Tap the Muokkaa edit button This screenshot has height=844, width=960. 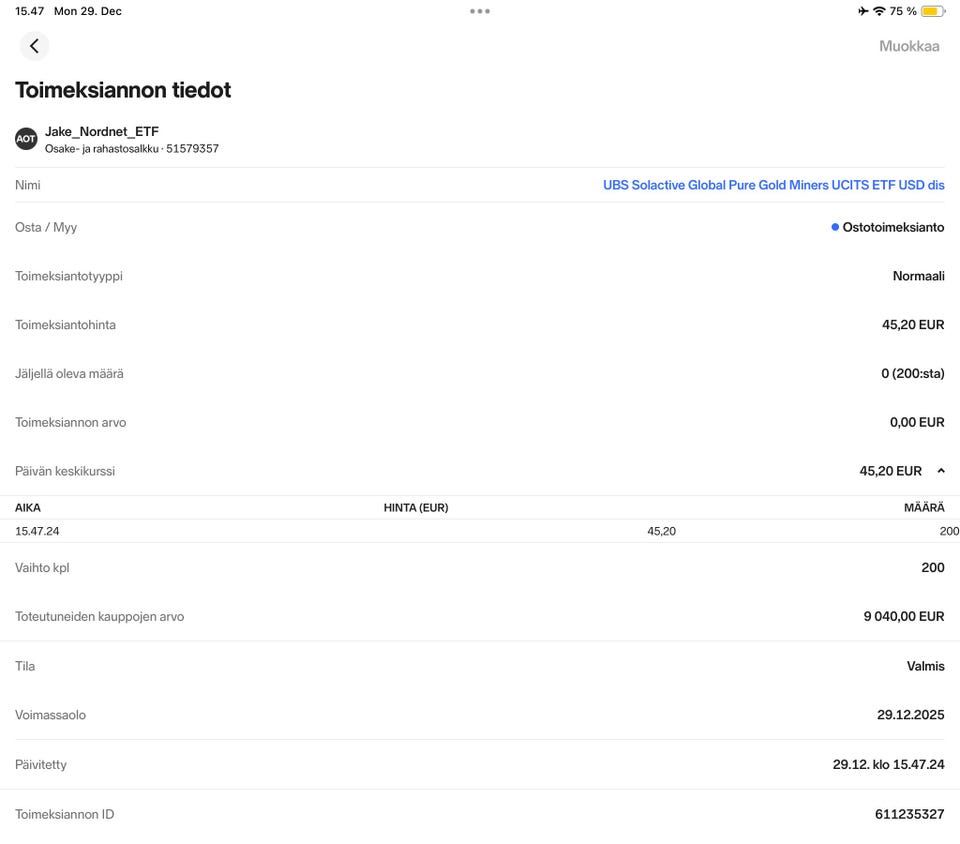[909, 47]
